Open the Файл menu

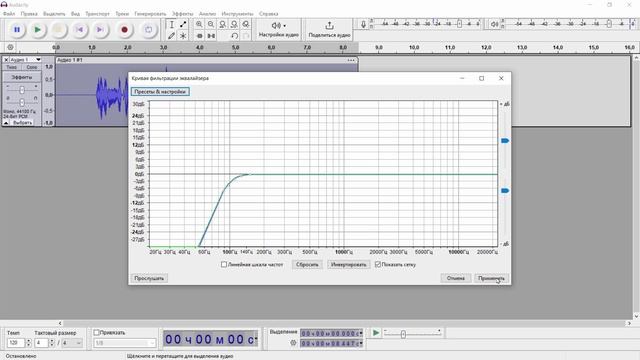[9, 13]
